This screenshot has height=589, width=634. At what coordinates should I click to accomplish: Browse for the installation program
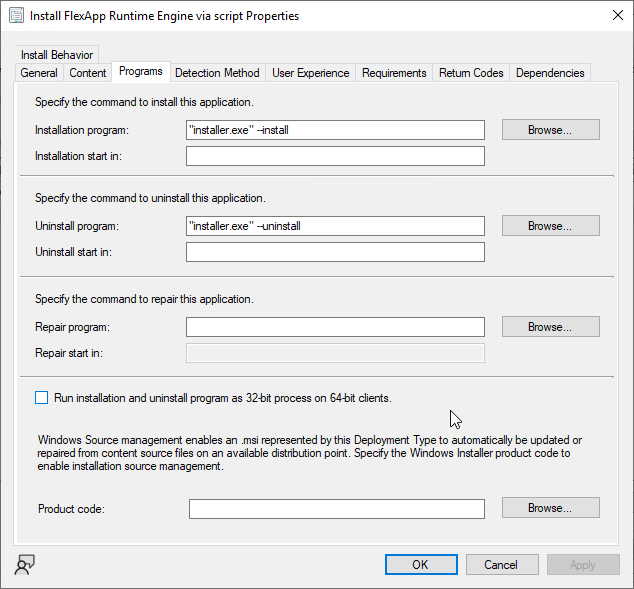(550, 130)
